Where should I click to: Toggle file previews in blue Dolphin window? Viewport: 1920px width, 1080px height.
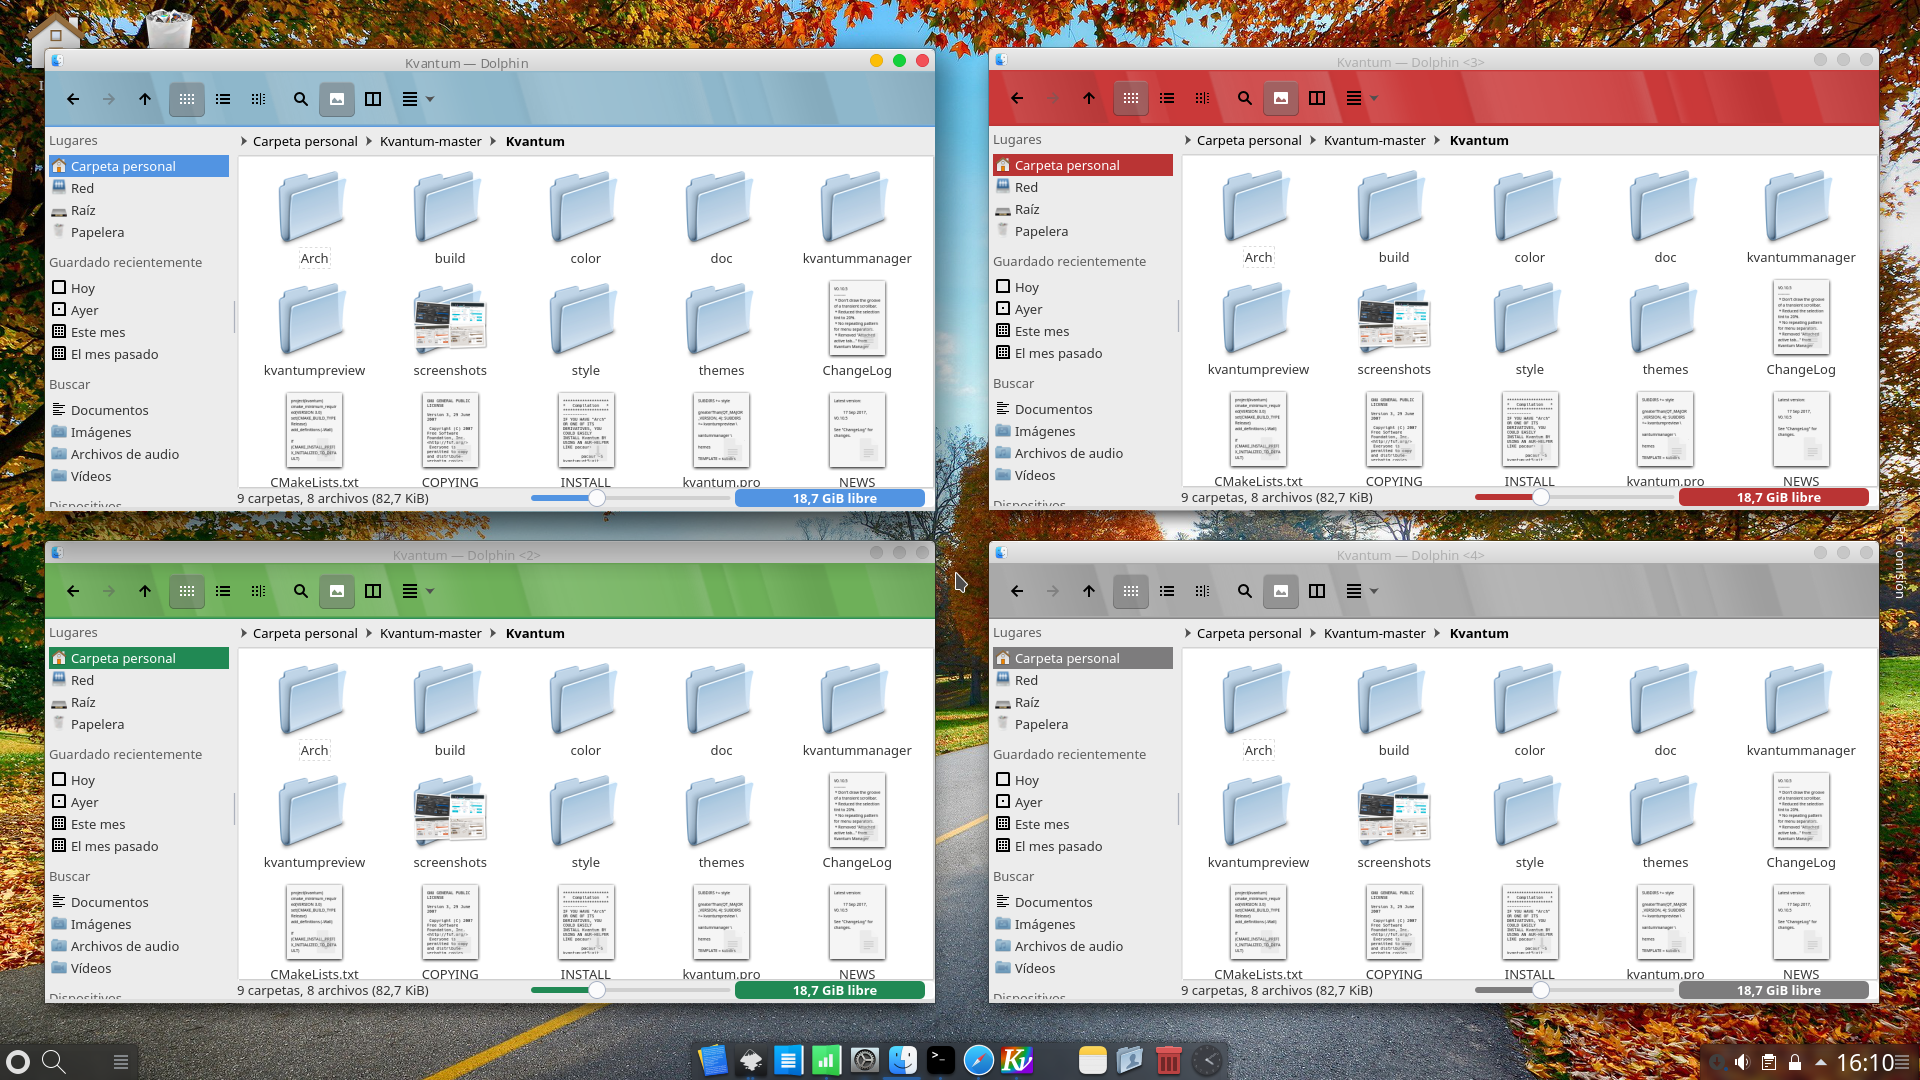pyautogui.click(x=337, y=99)
